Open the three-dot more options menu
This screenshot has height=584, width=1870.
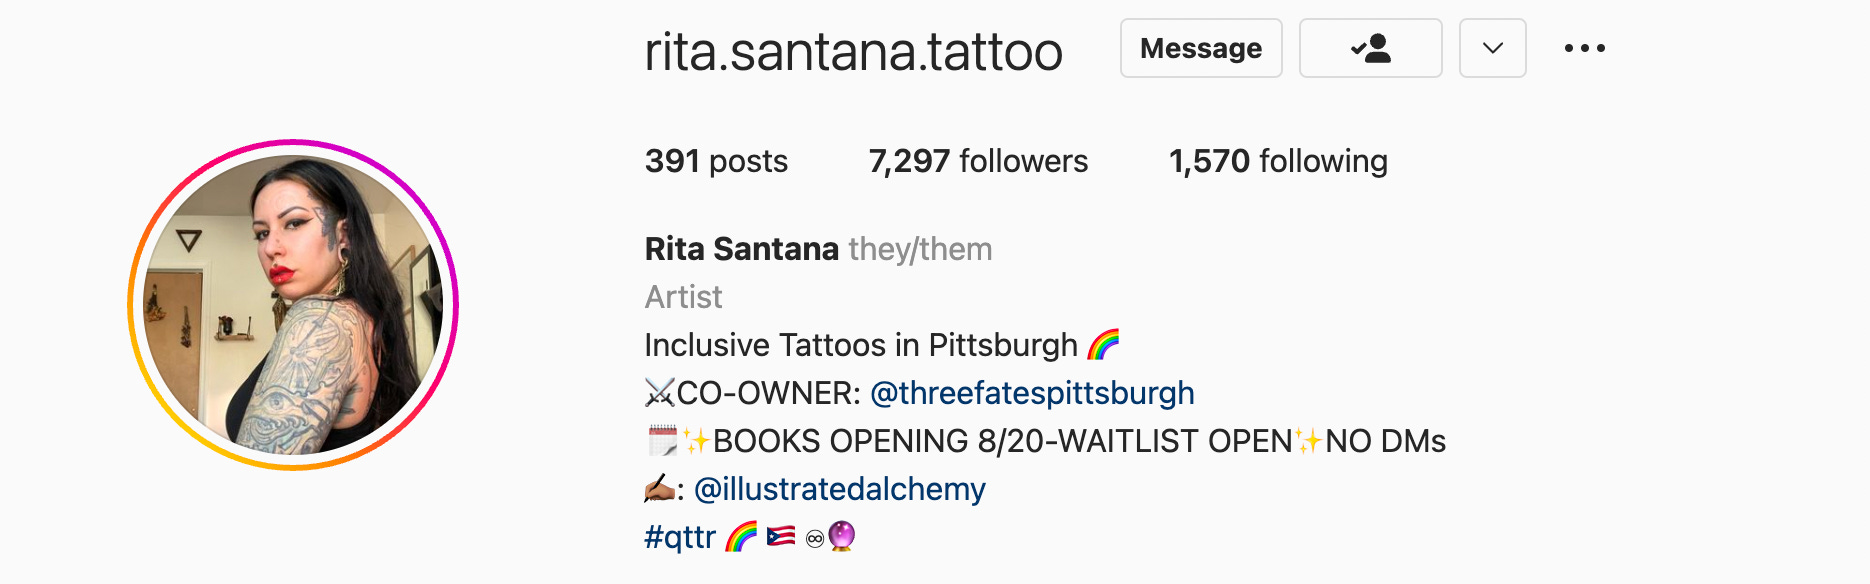[x=1585, y=48]
